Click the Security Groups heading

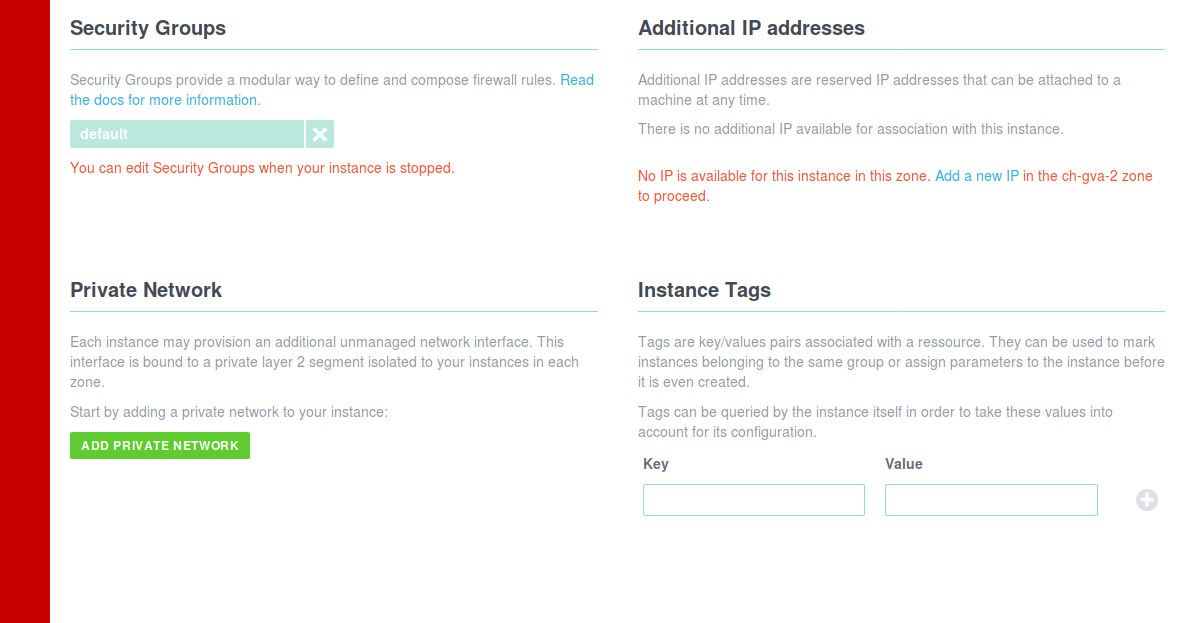[148, 28]
